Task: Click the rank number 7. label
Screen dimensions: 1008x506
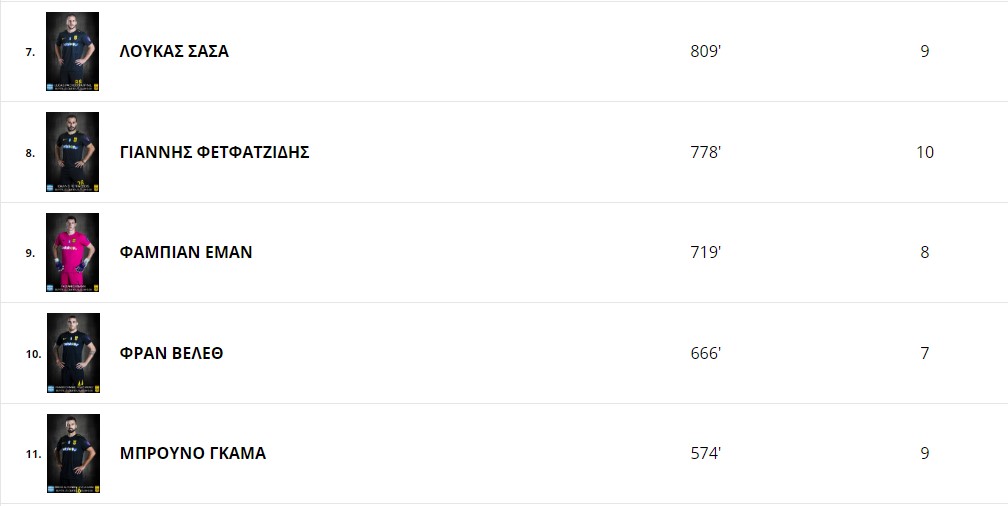Action: tap(30, 53)
